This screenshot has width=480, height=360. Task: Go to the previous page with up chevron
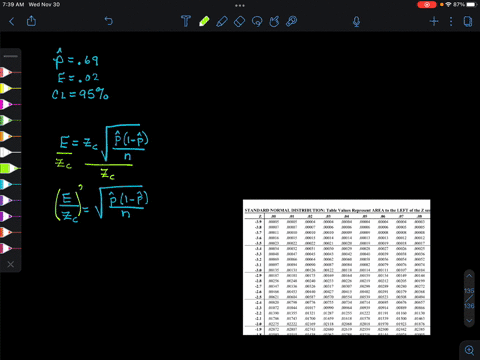click(469, 276)
